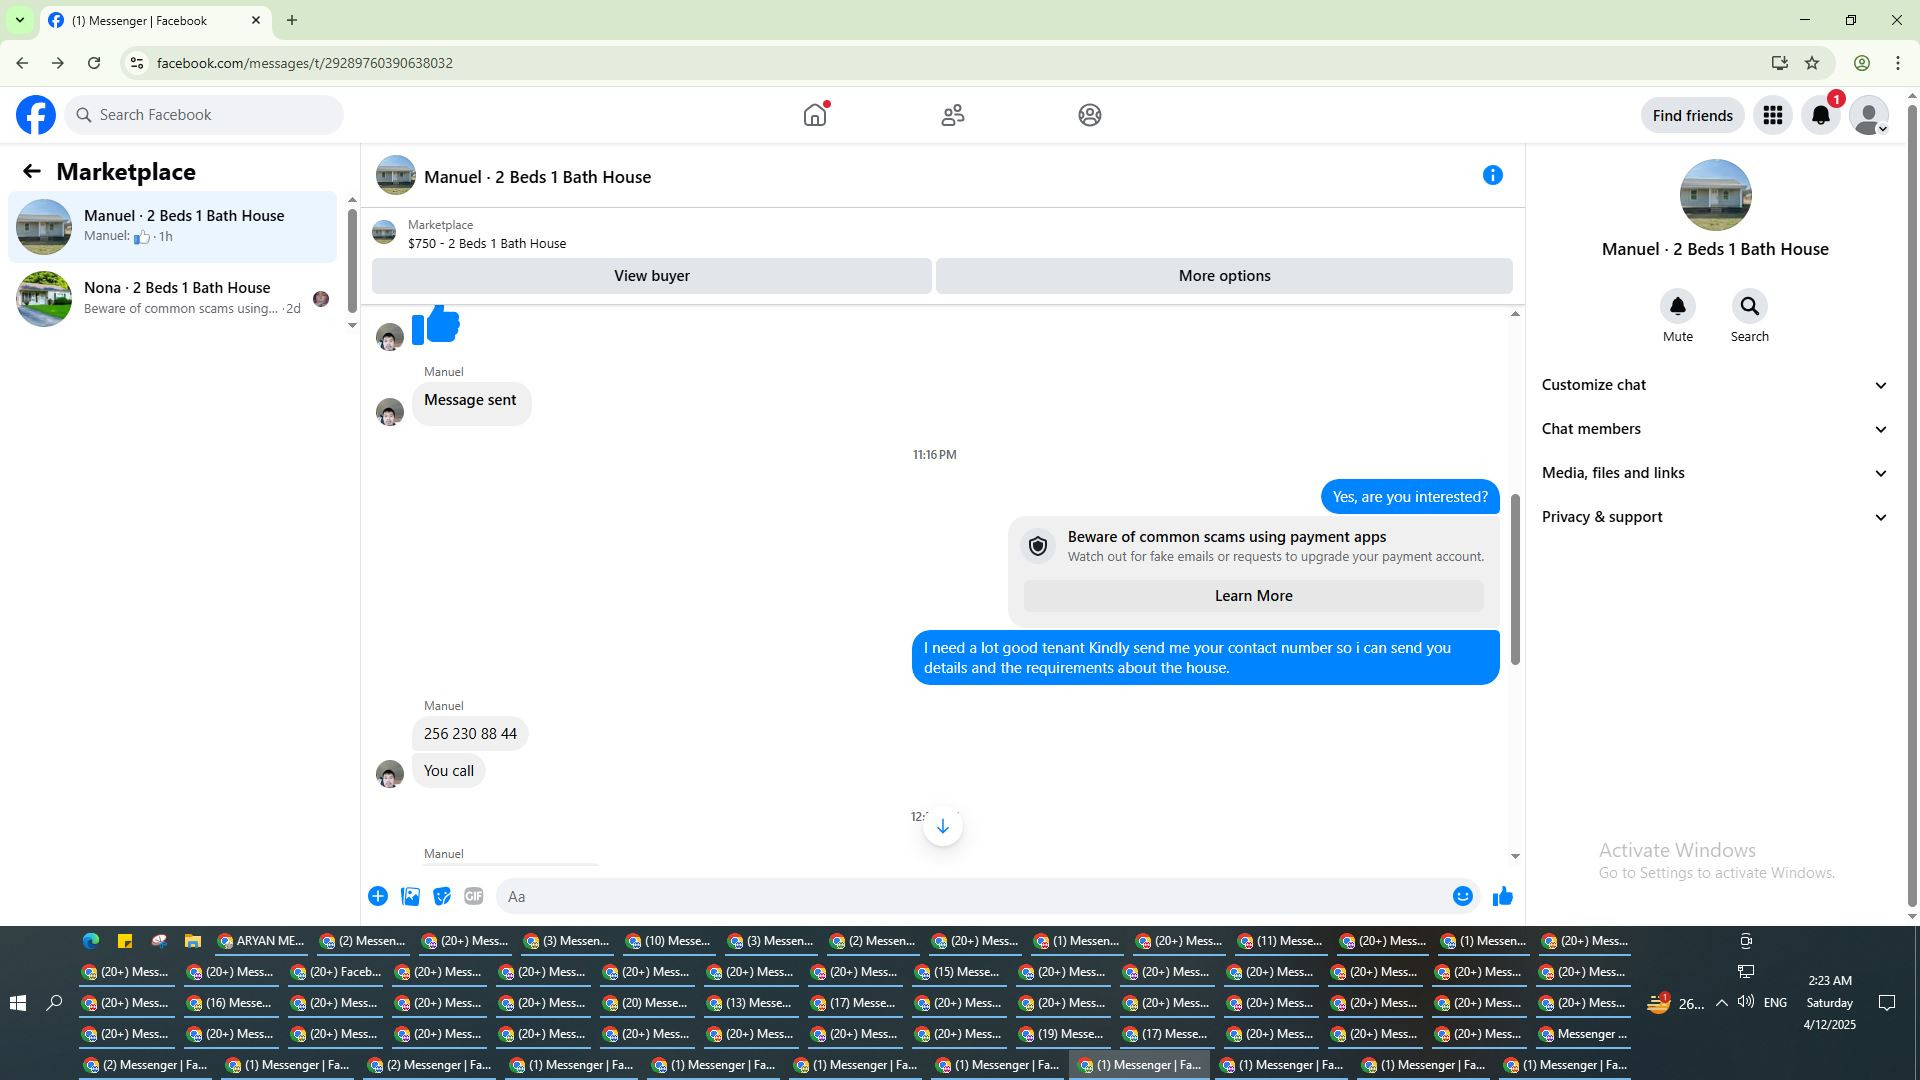Click the phone number message 256 230 88 44
This screenshot has height=1080, width=1920.
click(470, 734)
